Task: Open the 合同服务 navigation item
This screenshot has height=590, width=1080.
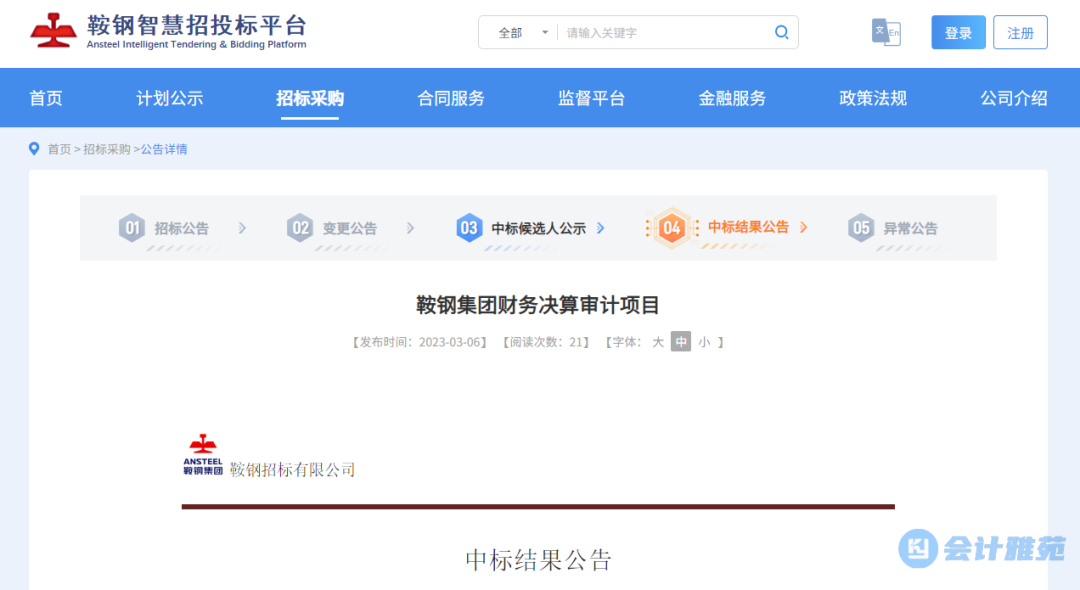Action: 450,98
